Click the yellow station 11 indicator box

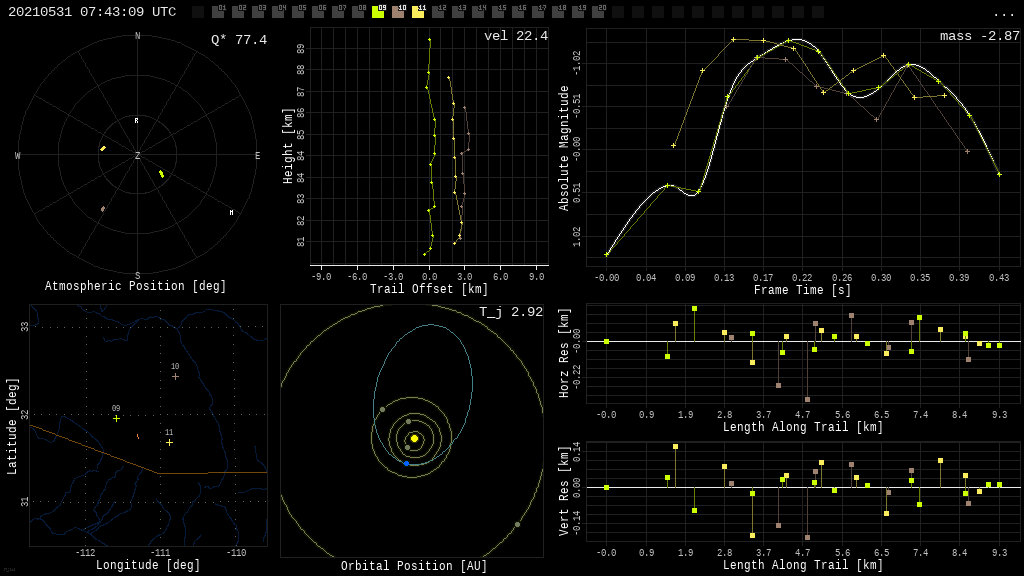(x=418, y=12)
